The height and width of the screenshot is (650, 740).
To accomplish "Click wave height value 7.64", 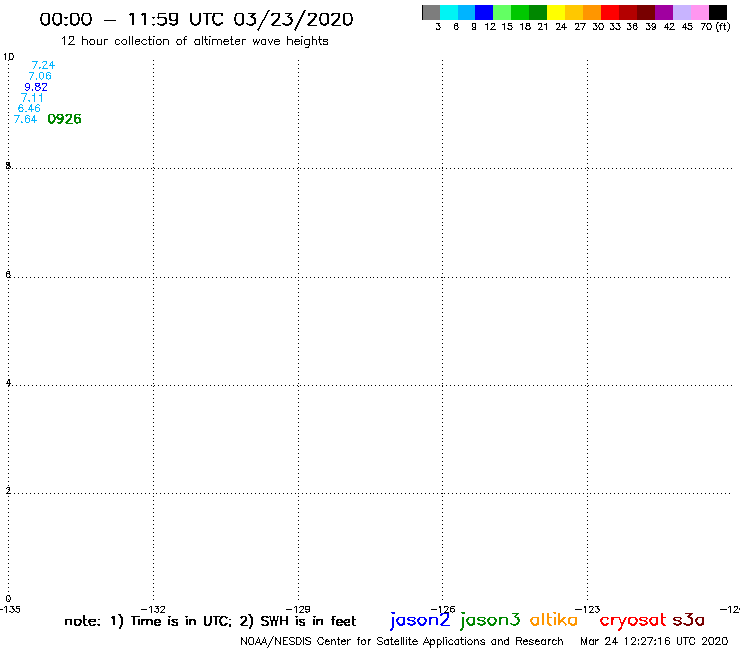I will pyautogui.click(x=25, y=119).
